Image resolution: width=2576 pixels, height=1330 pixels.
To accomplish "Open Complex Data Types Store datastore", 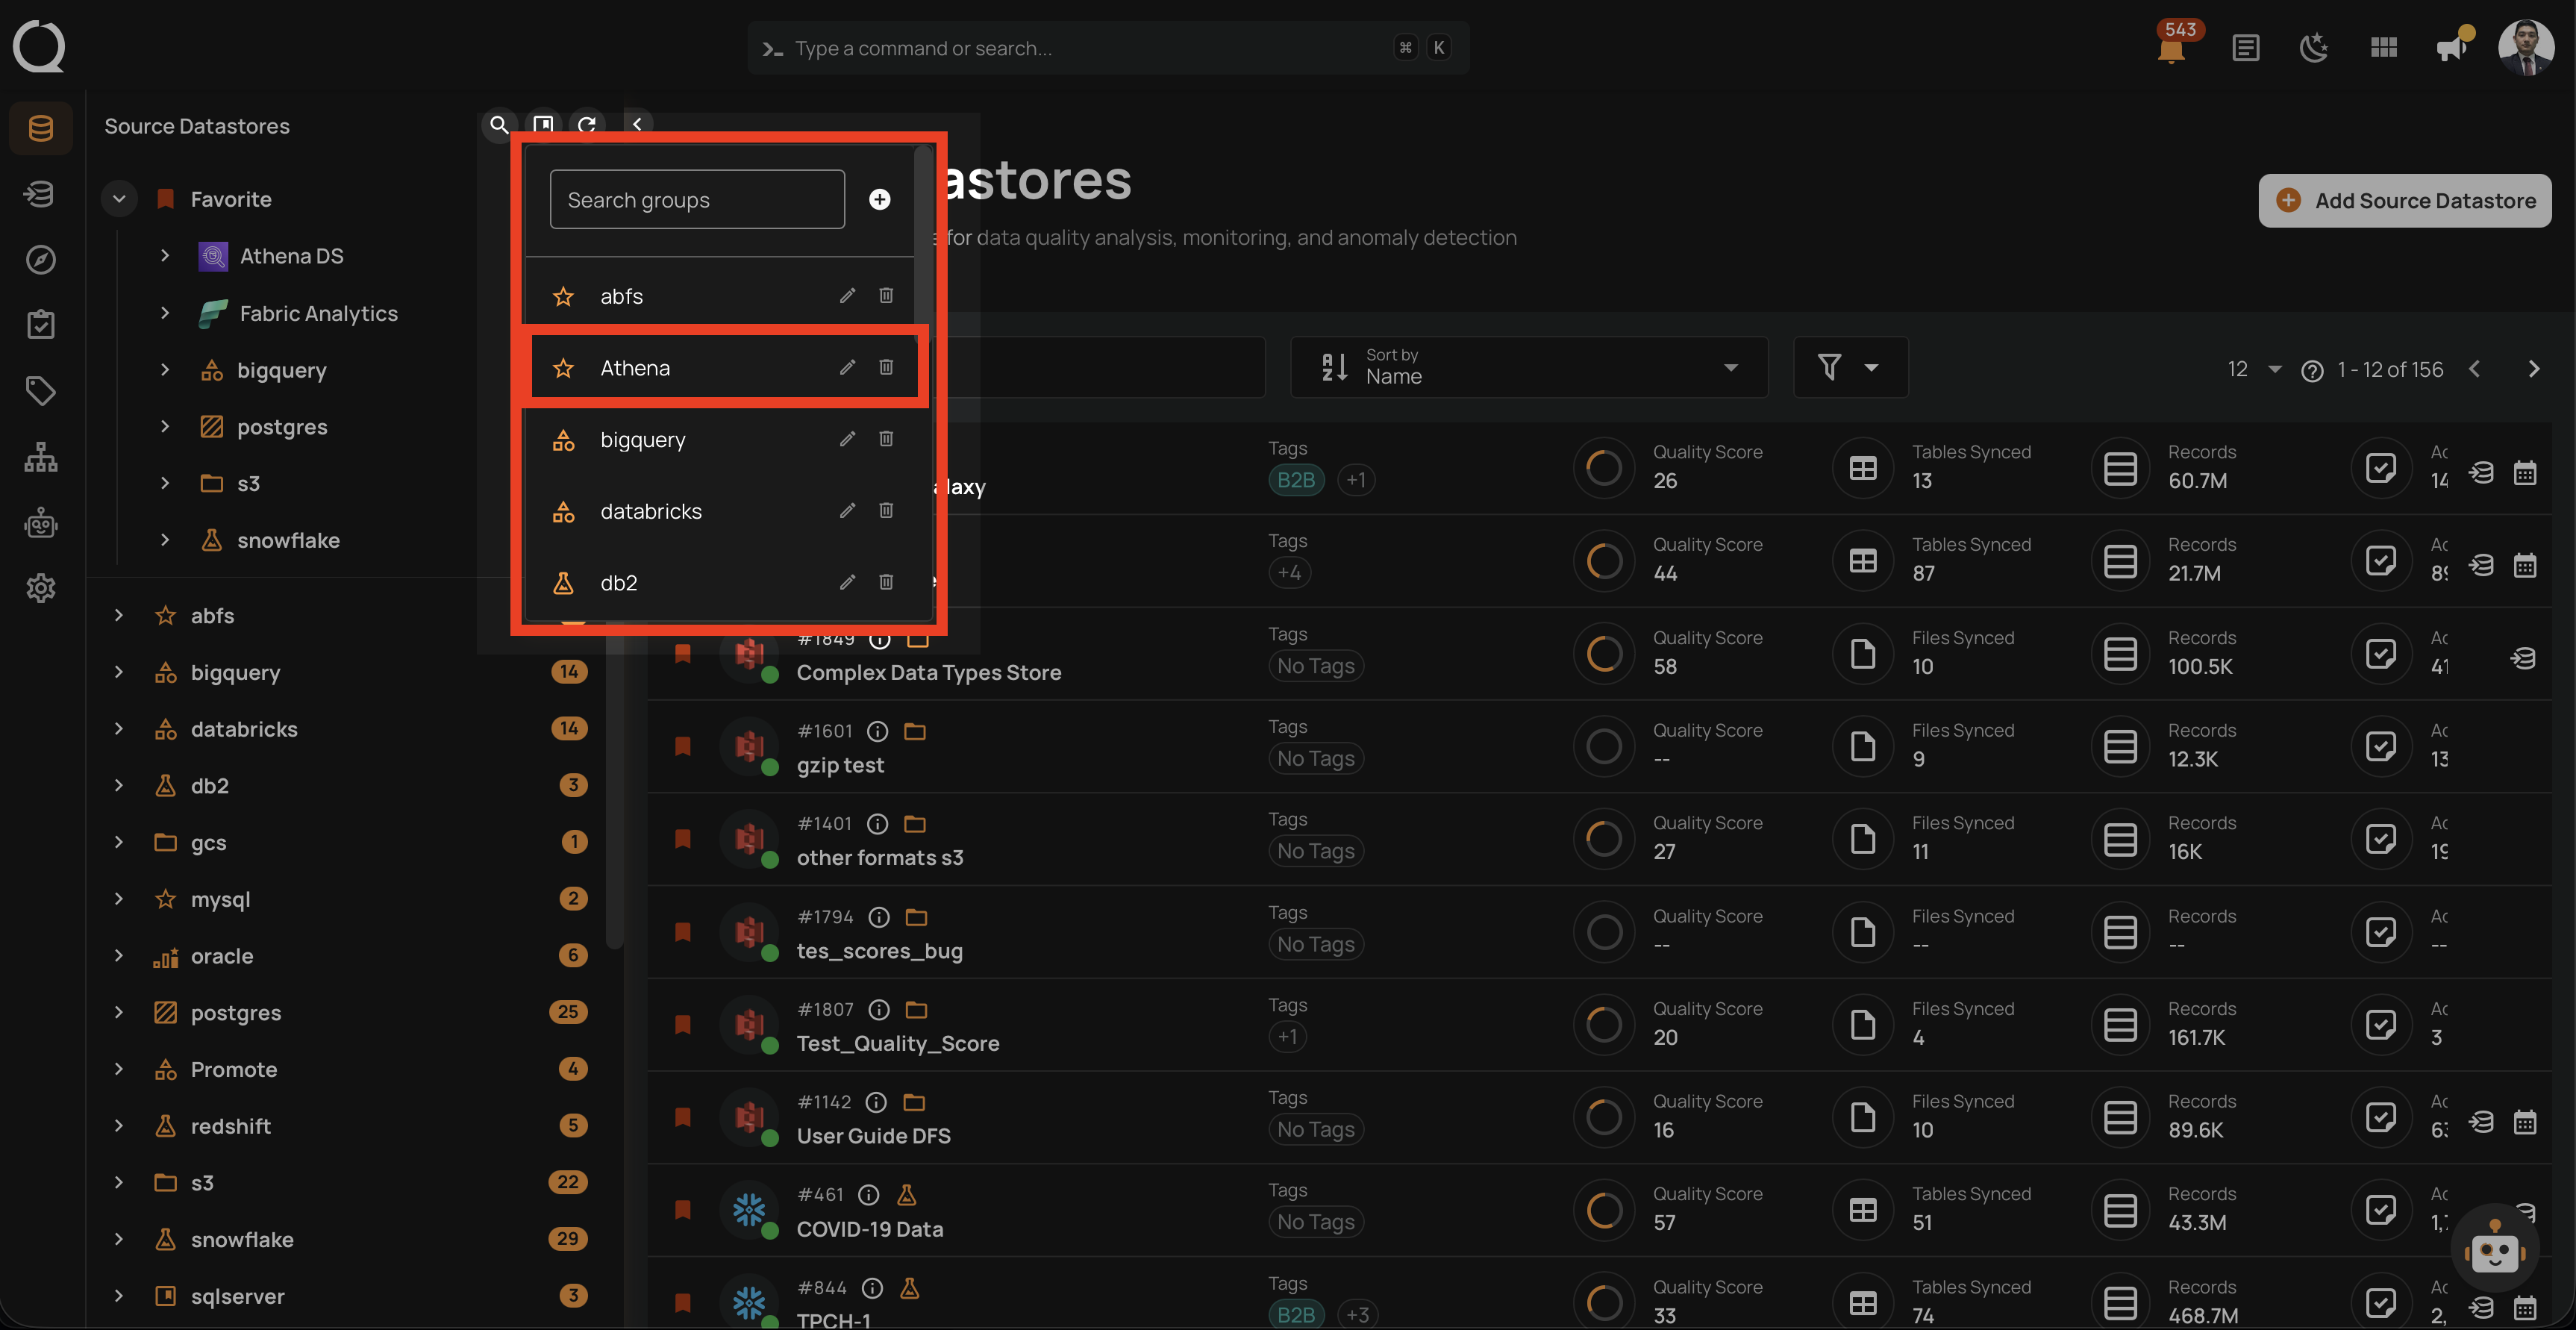I will click(928, 673).
